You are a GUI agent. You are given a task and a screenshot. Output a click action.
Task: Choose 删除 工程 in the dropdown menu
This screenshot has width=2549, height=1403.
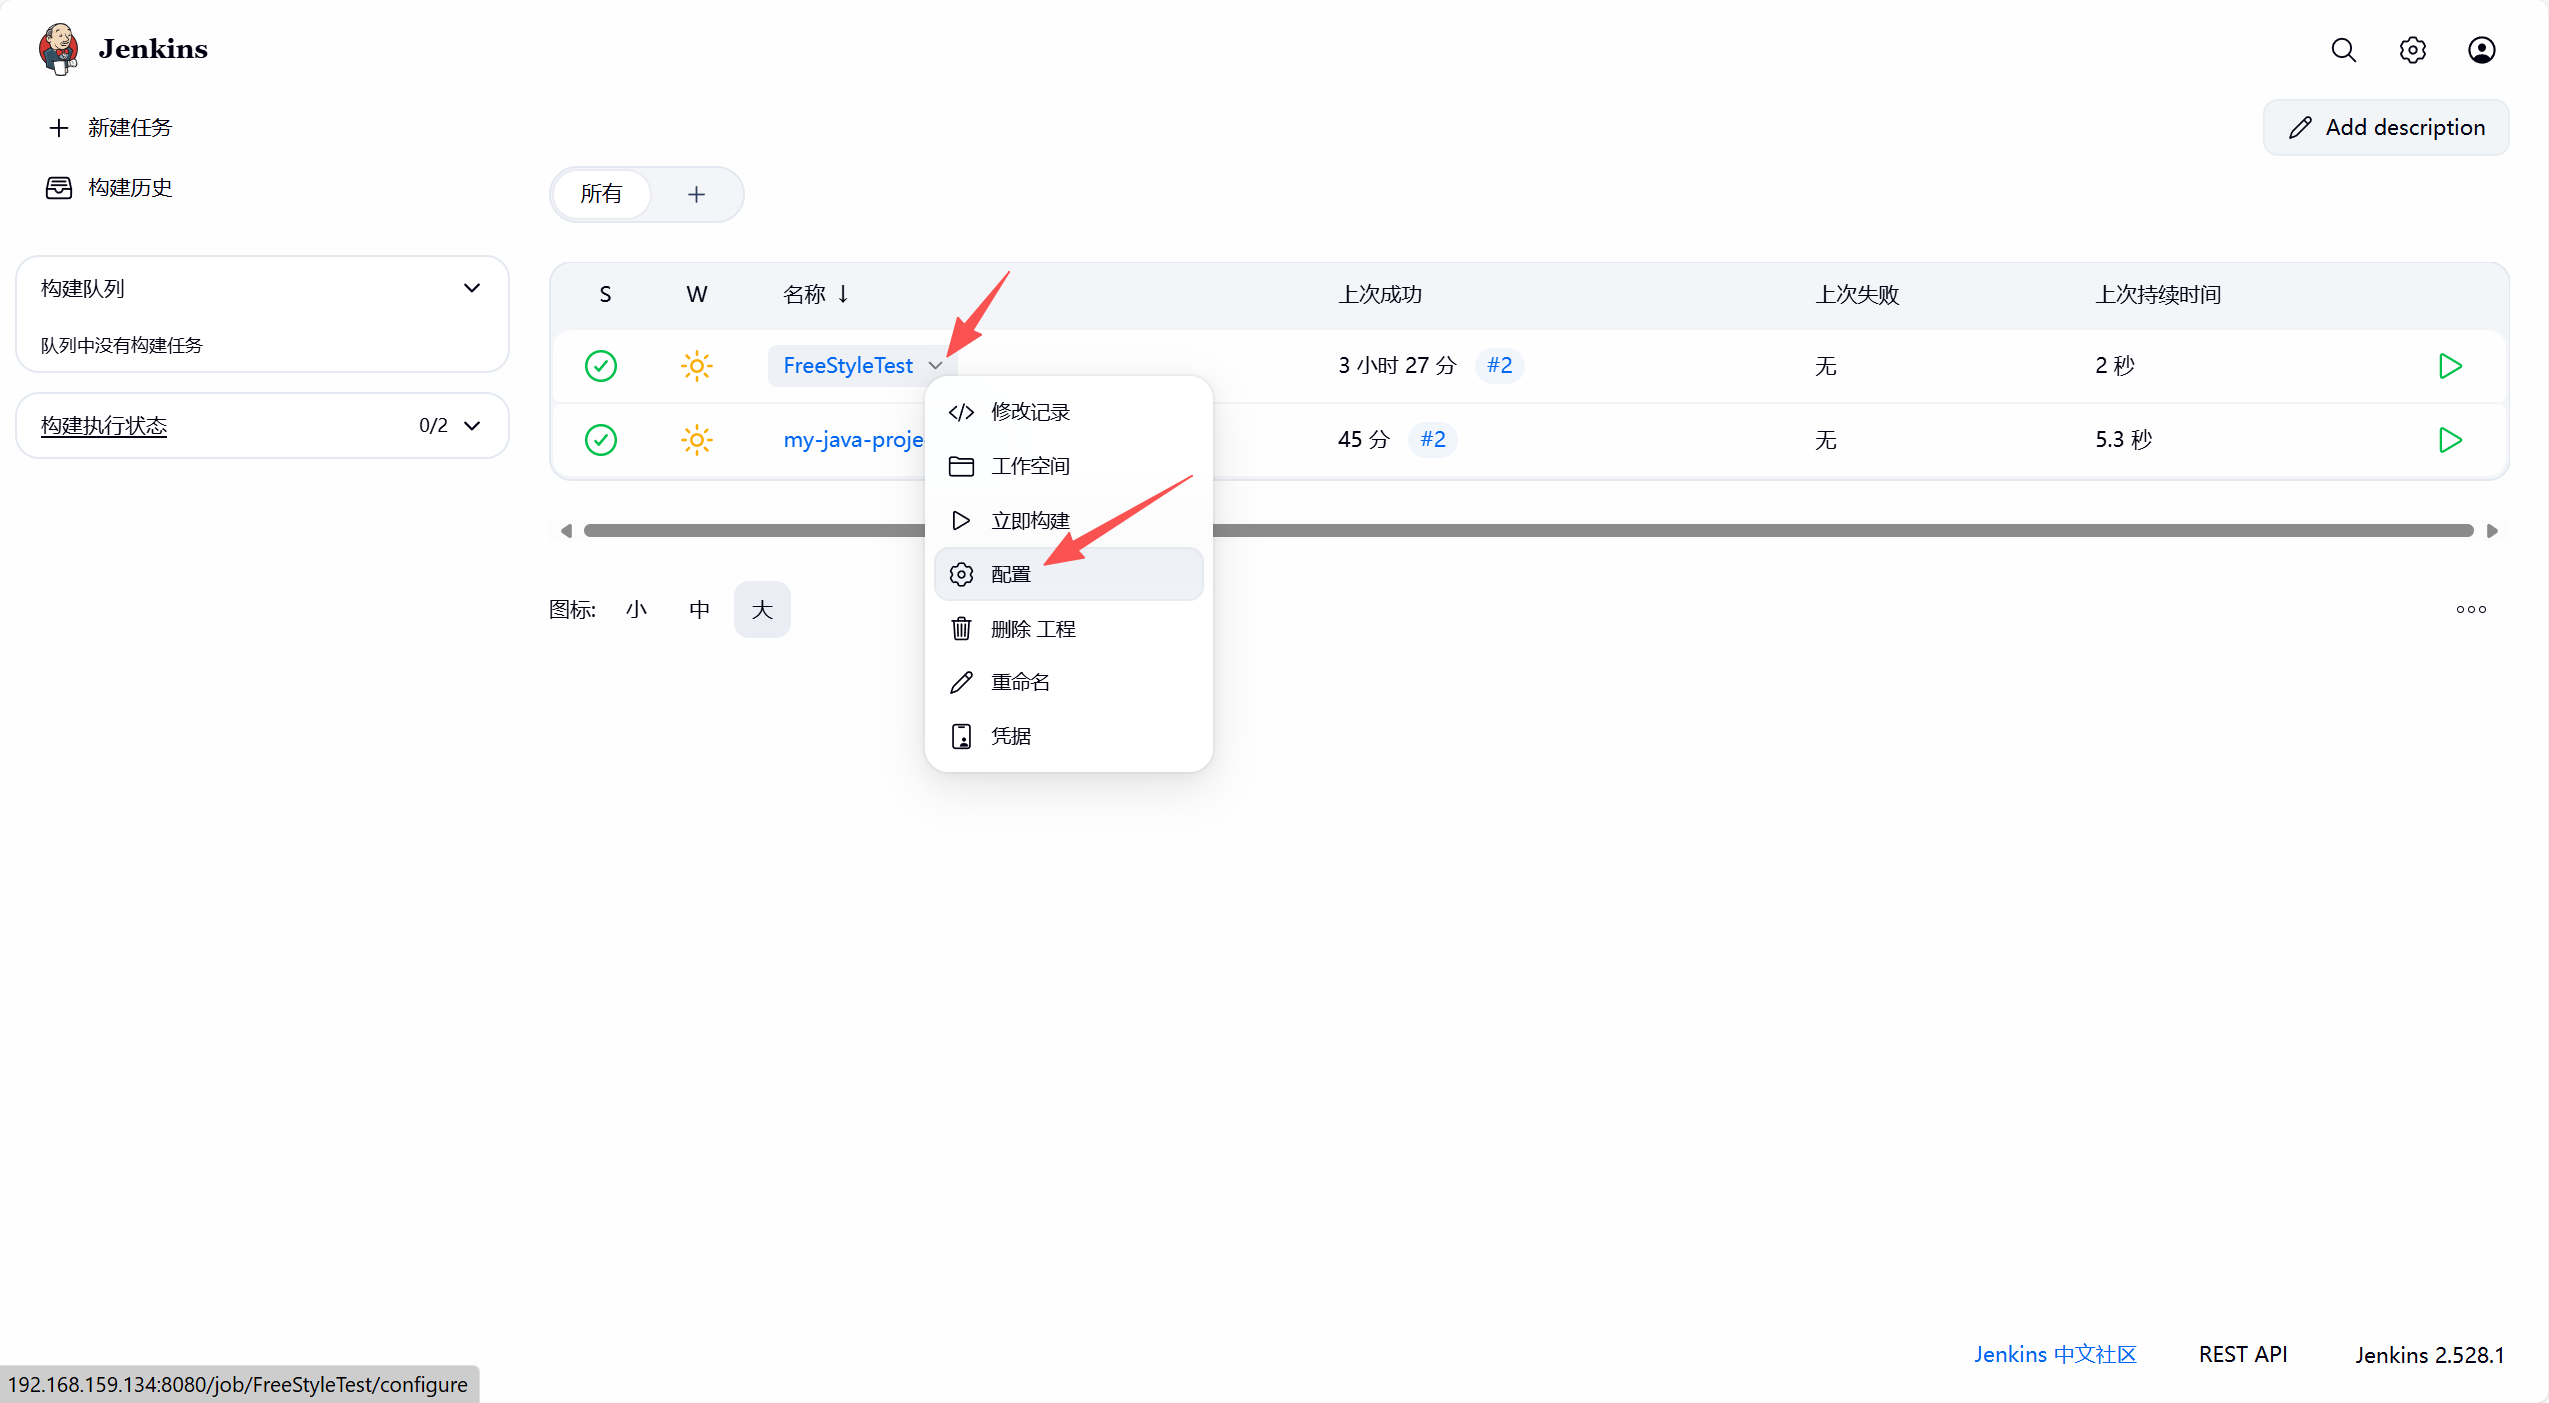1033,628
